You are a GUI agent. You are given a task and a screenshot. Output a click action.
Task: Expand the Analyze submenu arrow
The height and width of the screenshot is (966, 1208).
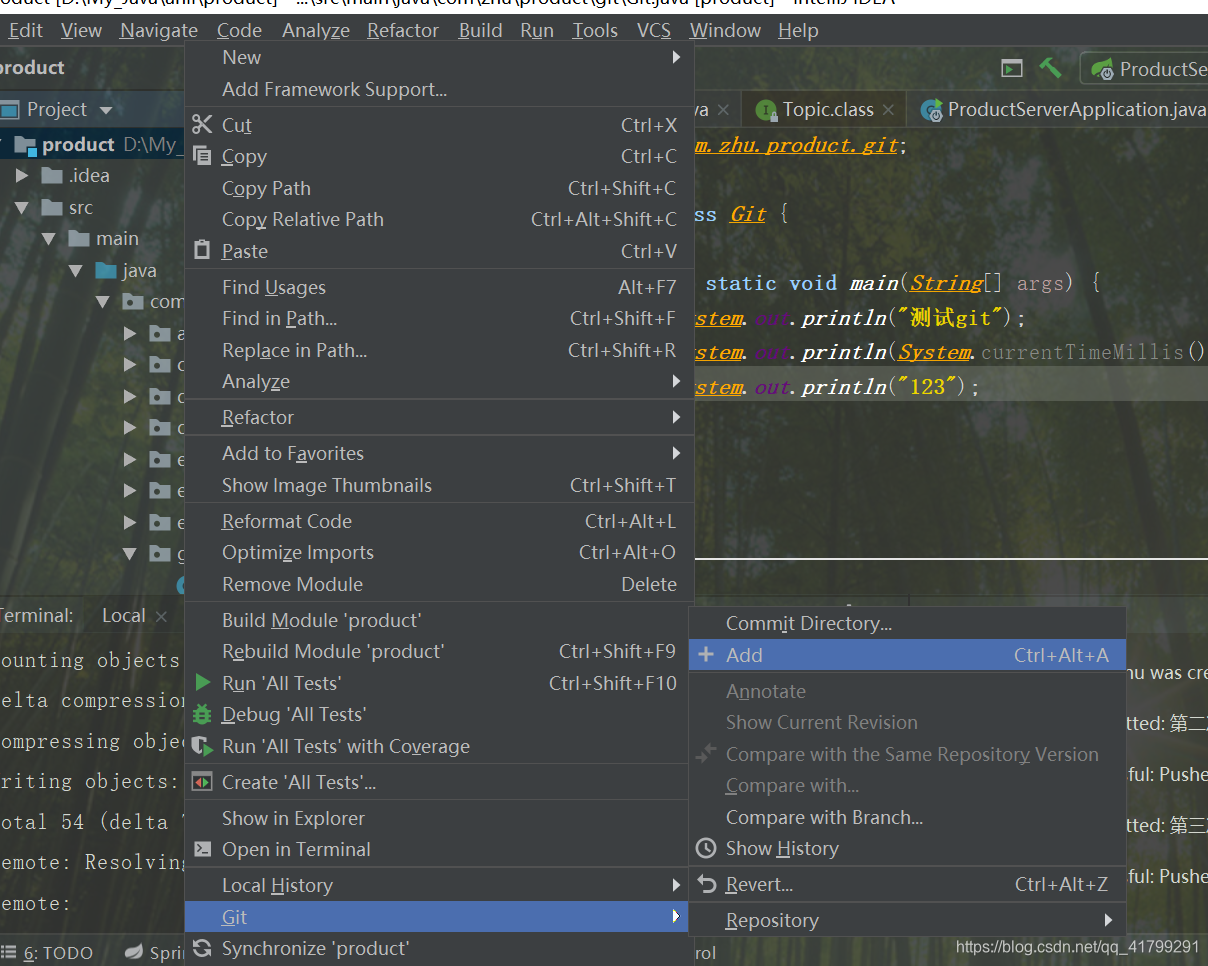(x=677, y=382)
